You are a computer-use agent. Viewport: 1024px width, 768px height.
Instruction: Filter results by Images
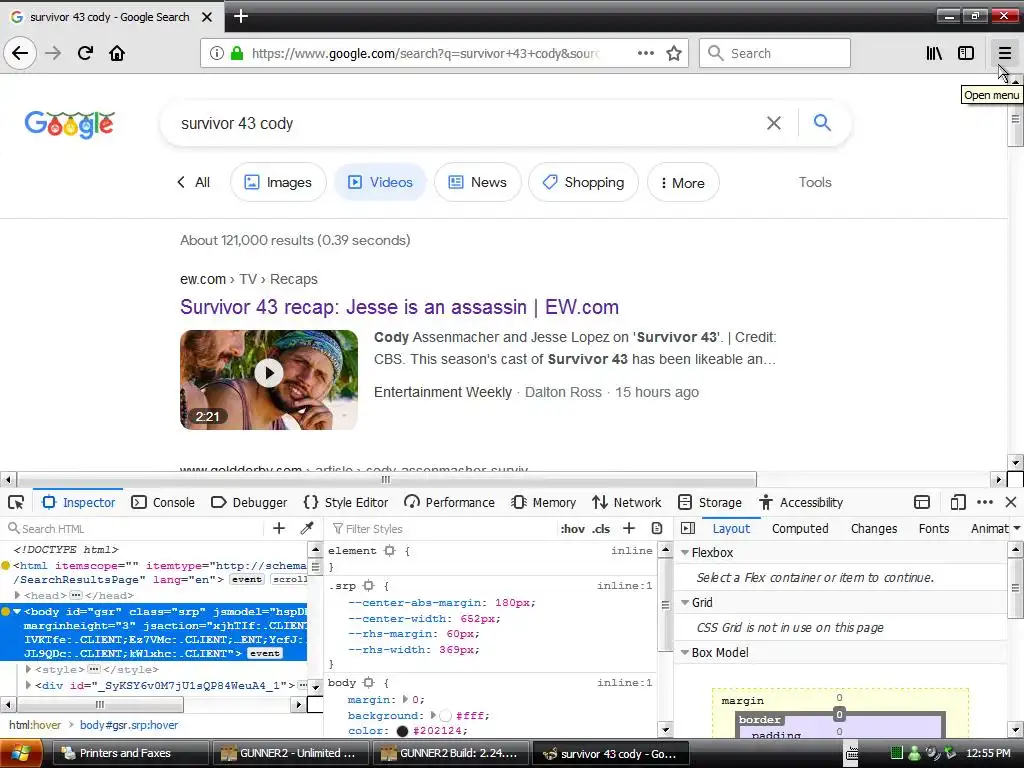(278, 182)
